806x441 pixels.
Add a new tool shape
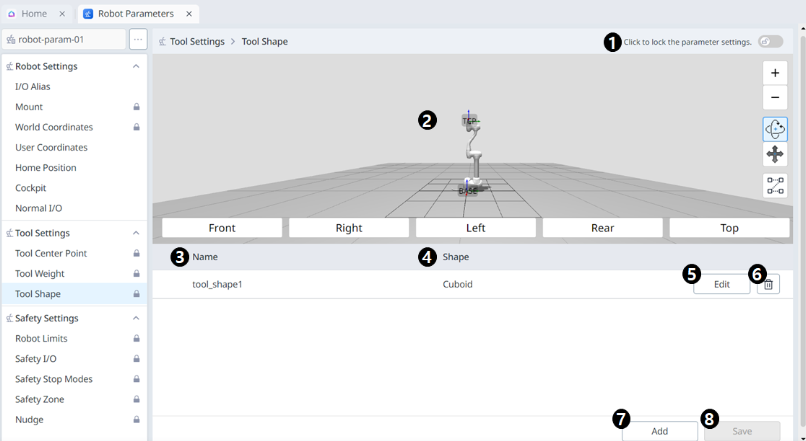pyautogui.click(x=659, y=431)
